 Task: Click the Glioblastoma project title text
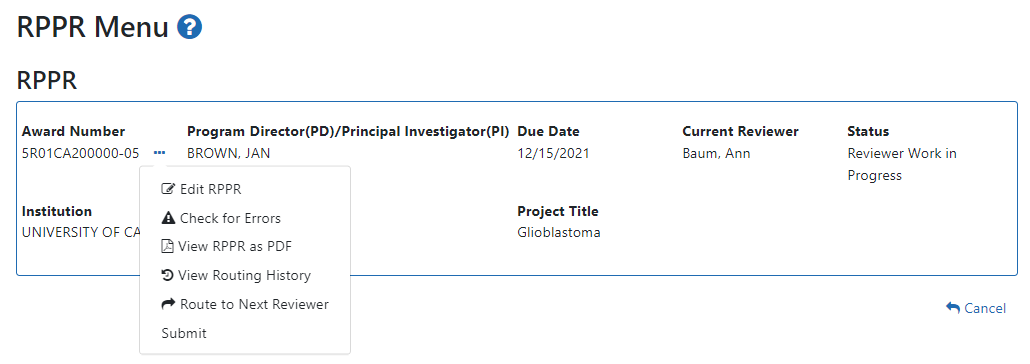(559, 233)
